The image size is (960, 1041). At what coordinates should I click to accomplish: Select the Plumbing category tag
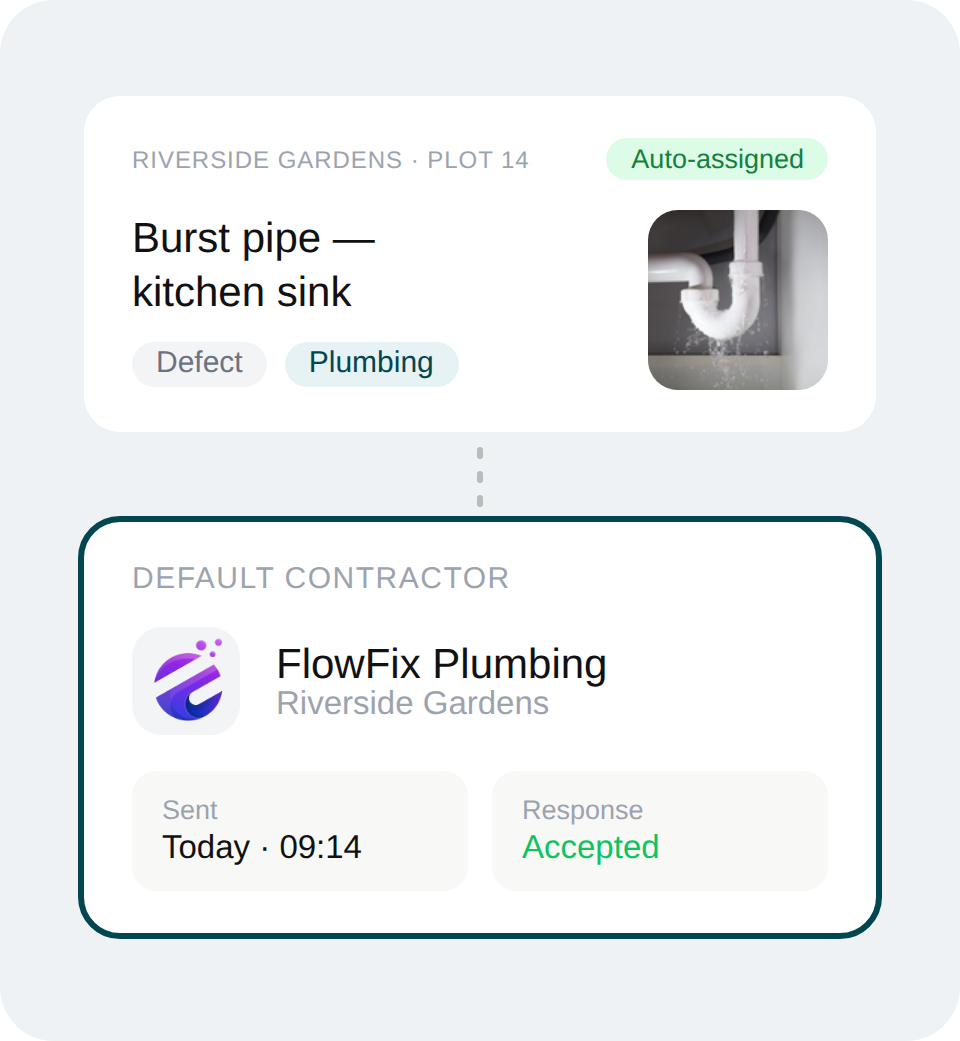pos(371,363)
